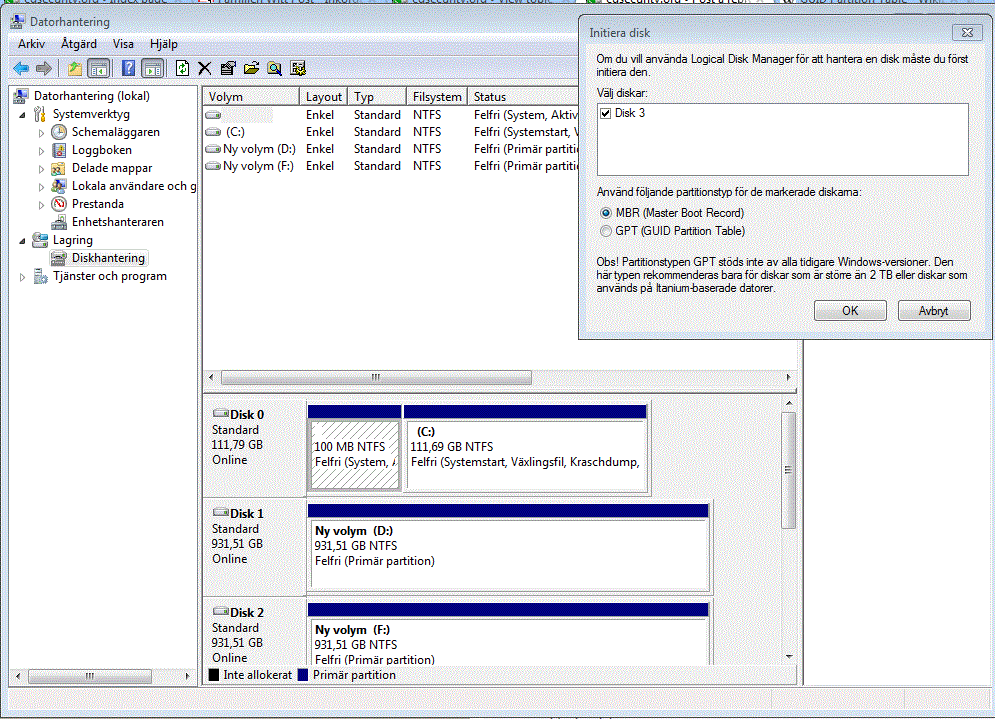Select the (C:) 111,69 GB partition block

[x=525, y=448]
